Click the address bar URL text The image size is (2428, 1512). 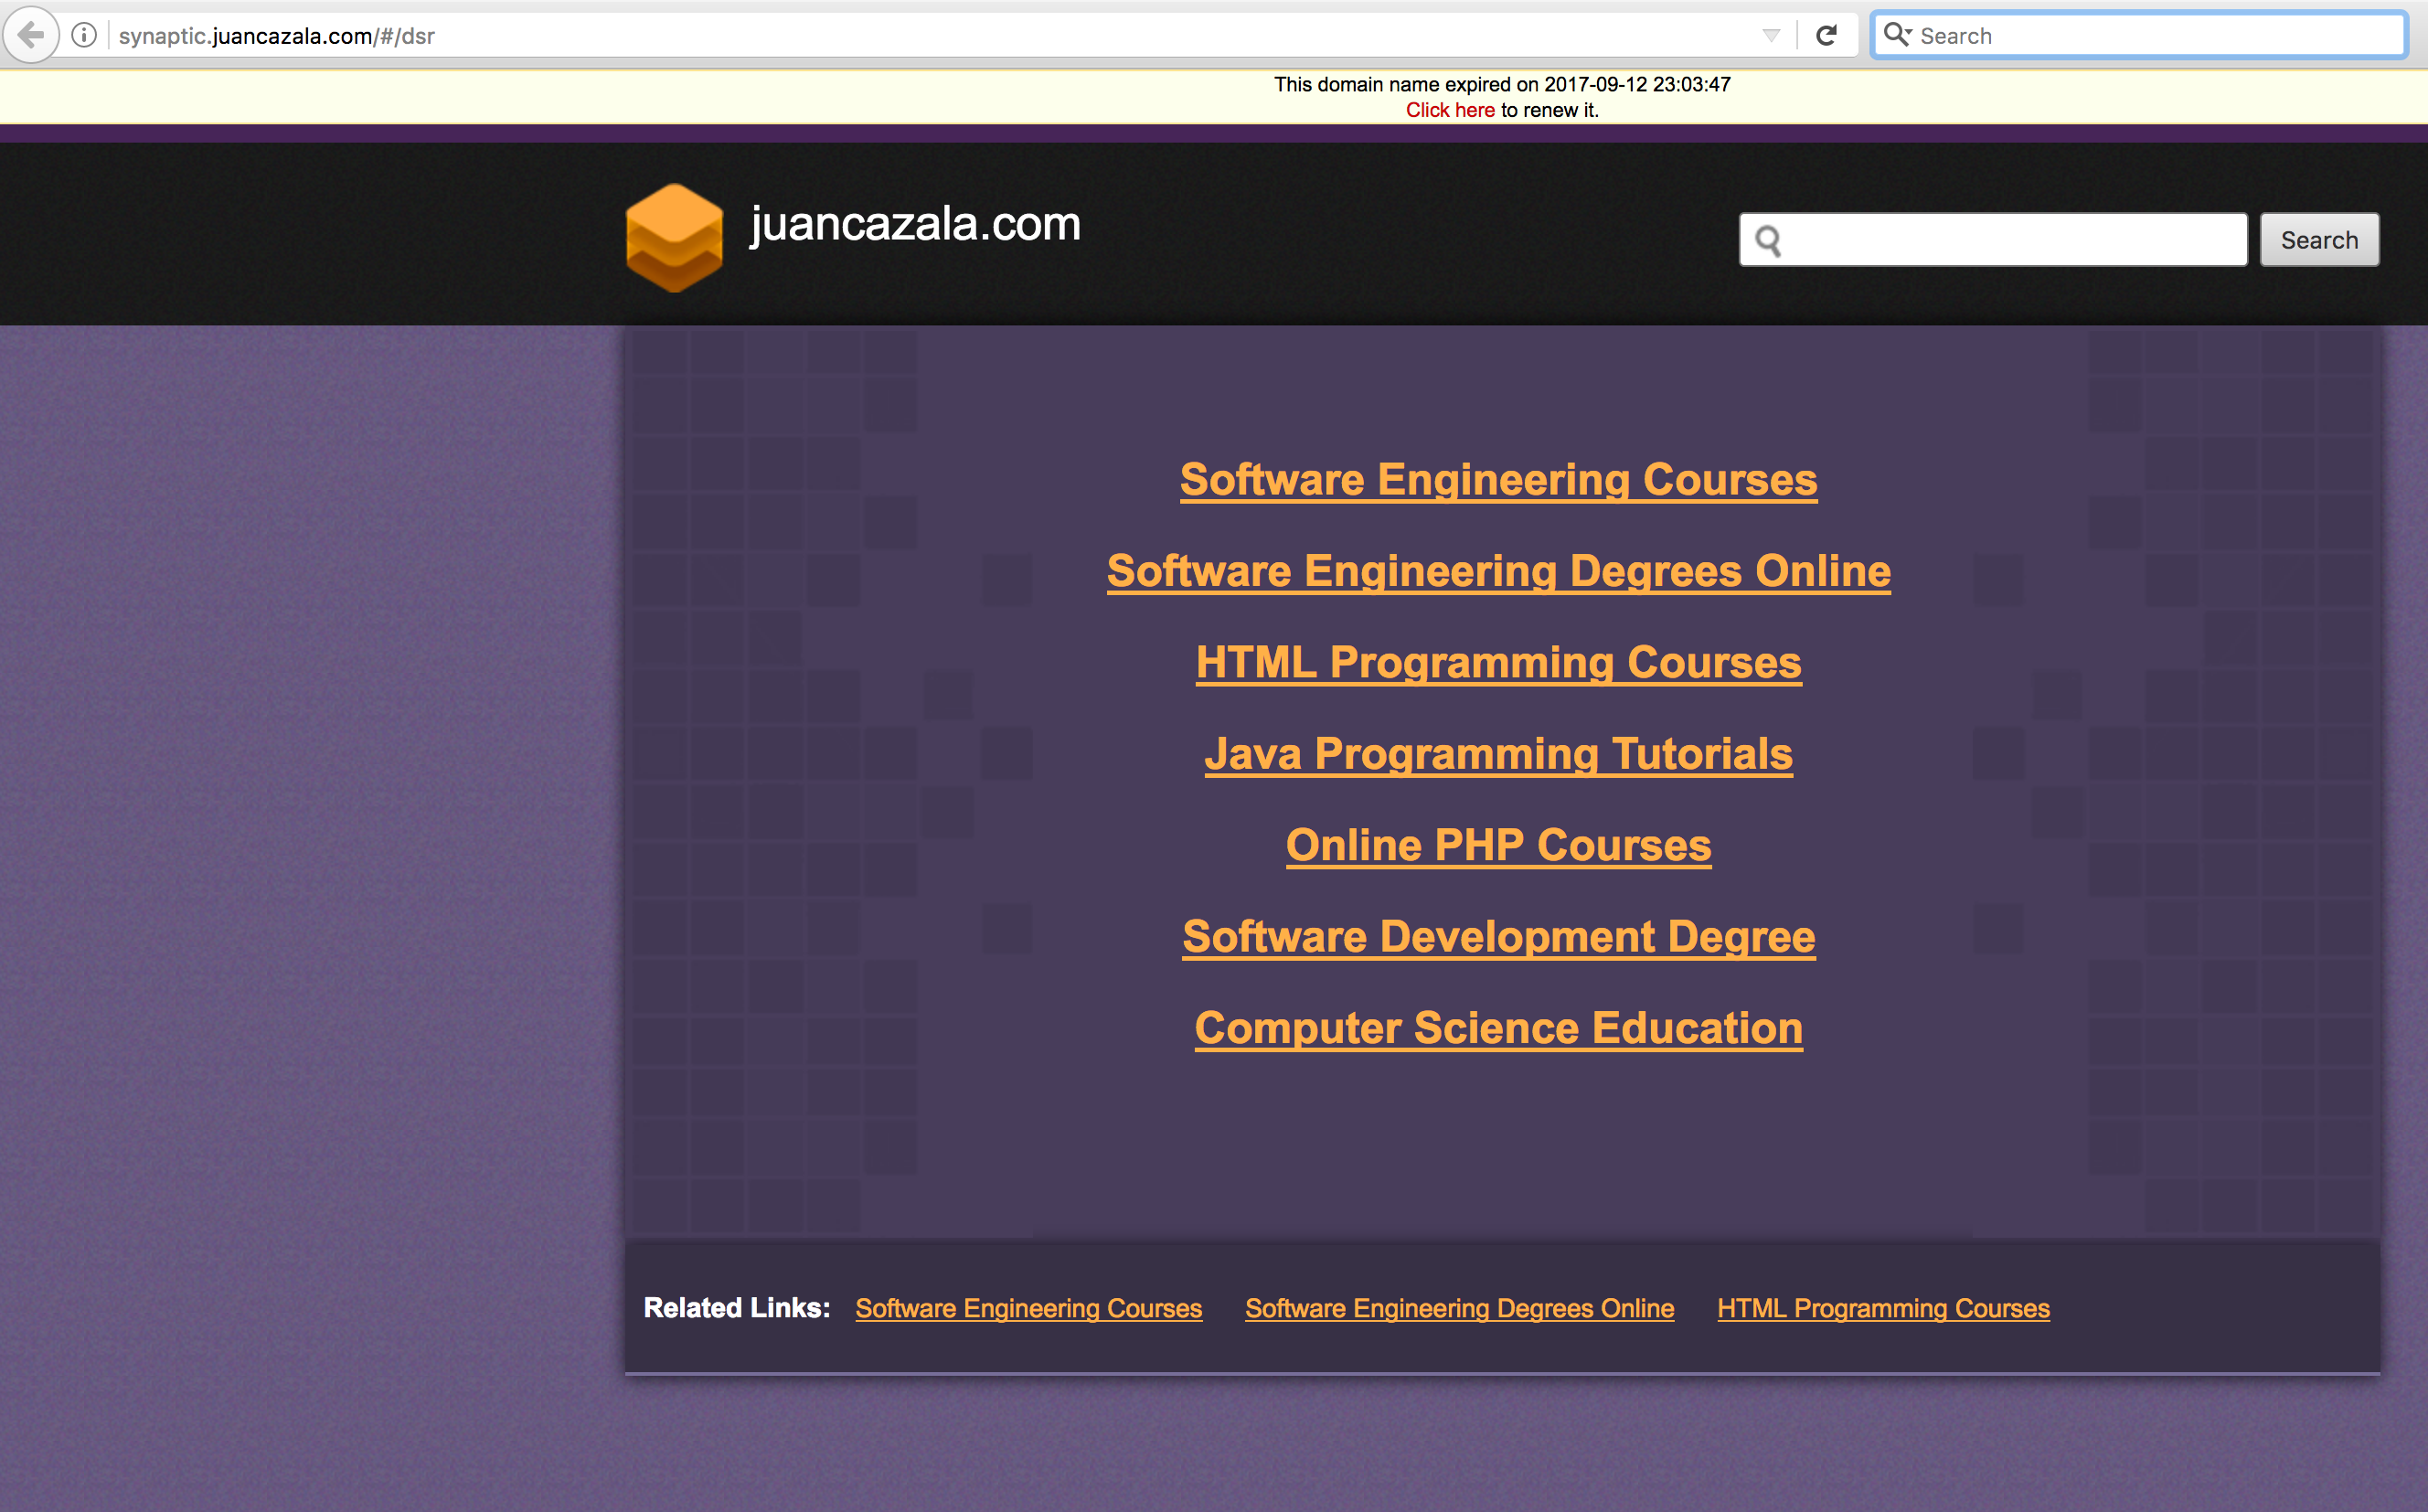pyautogui.click(x=277, y=36)
